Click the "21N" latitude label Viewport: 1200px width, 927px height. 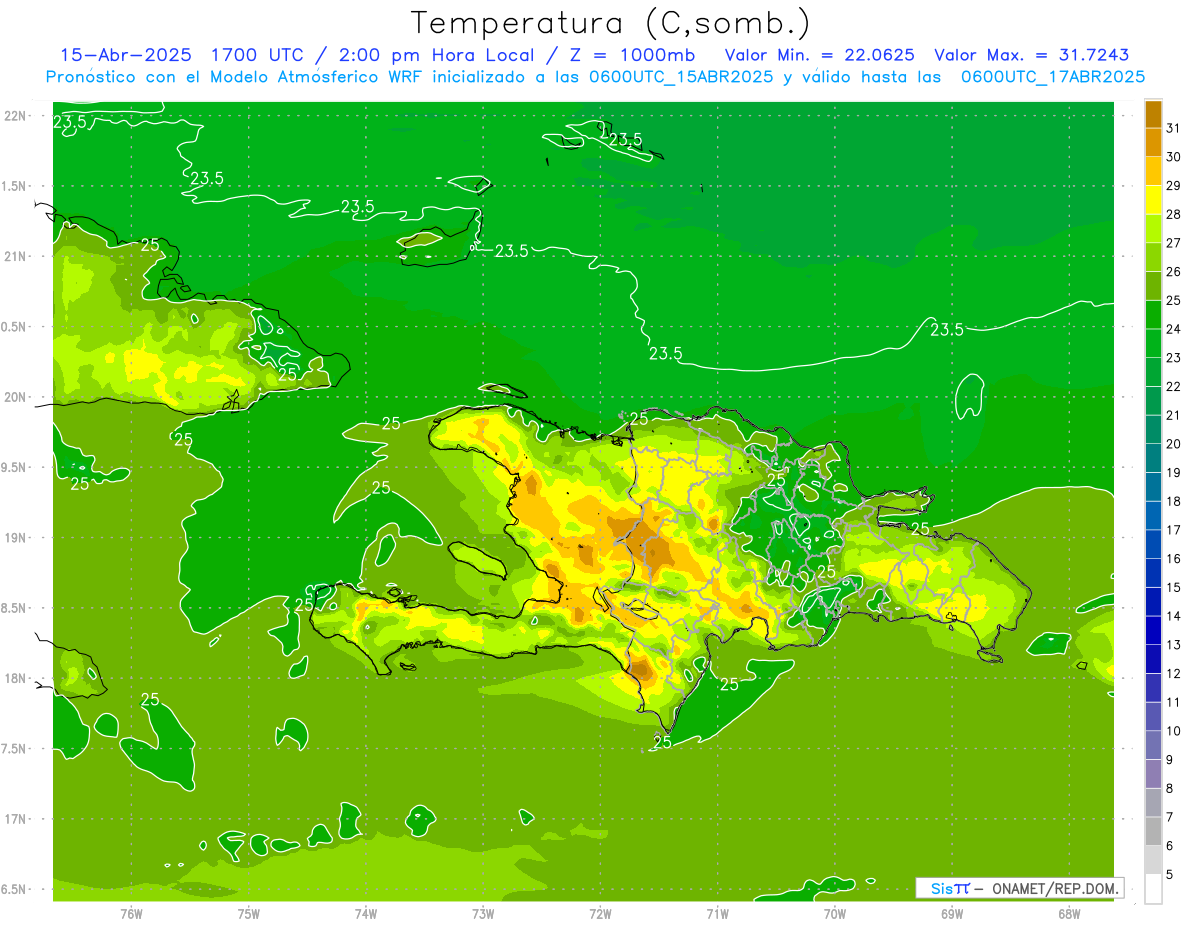point(16,257)
